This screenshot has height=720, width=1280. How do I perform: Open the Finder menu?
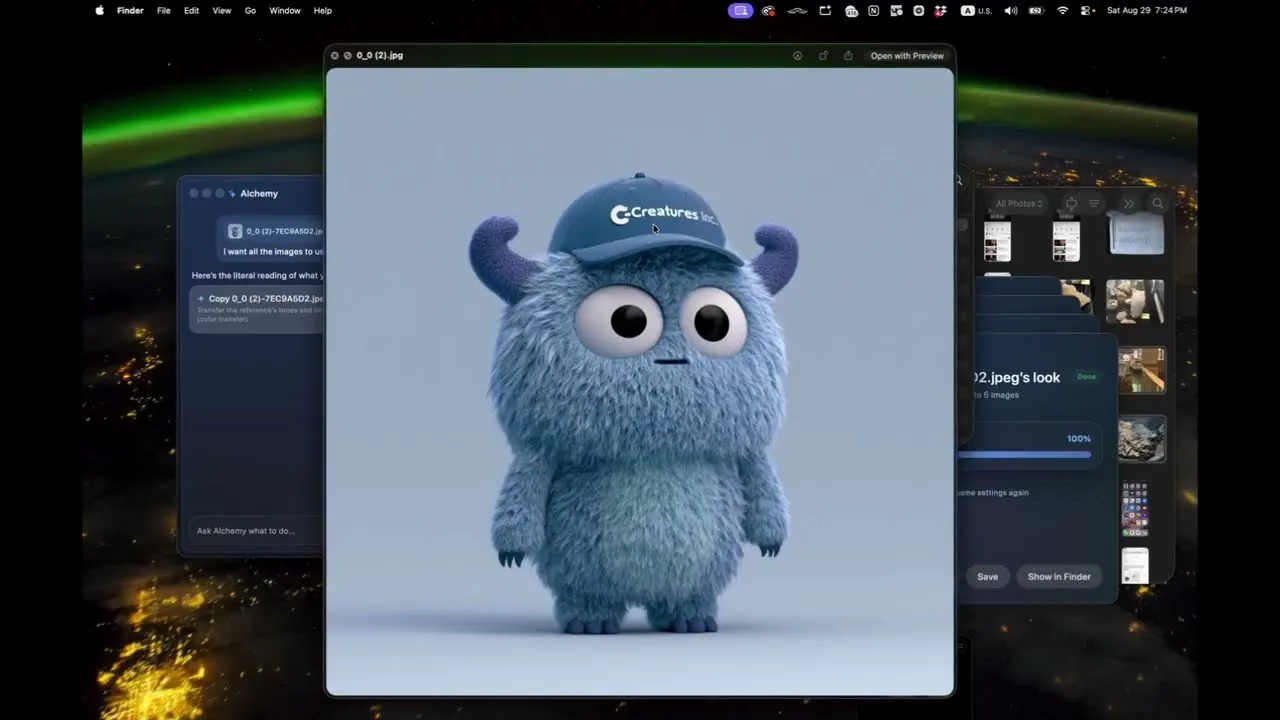(130, 10)
